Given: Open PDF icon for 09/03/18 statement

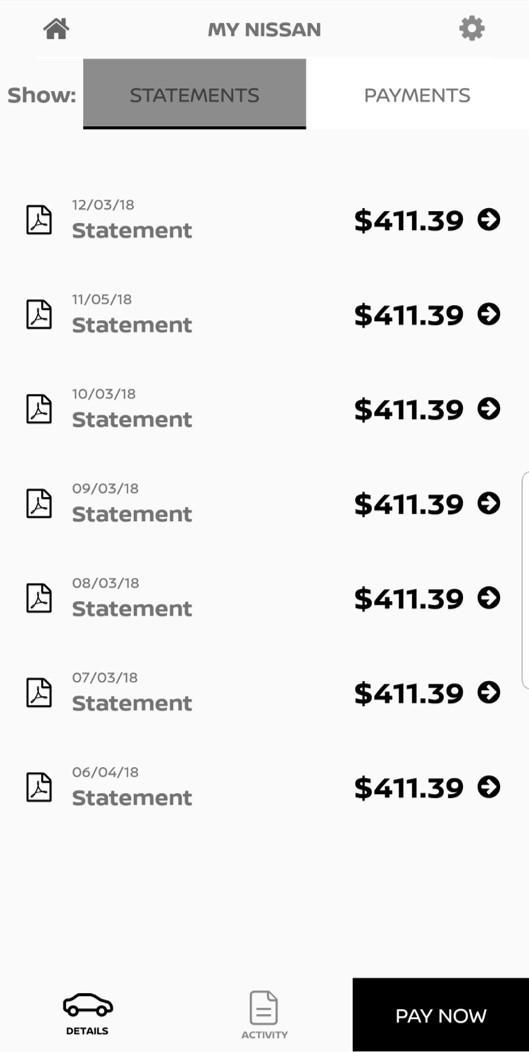Looking at the screenshot, I should point(39,504).
